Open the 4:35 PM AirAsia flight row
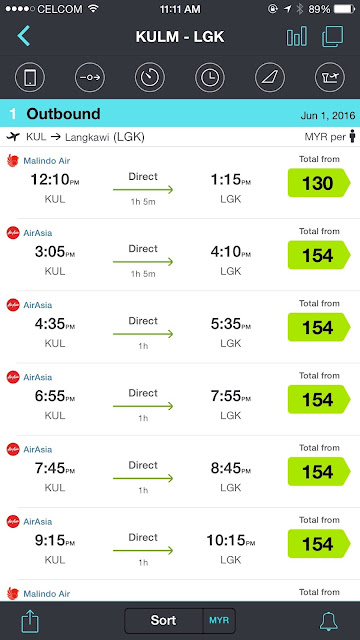Image resolution: width=360 pixels, height=640 pixels. (x=180, y=327)
